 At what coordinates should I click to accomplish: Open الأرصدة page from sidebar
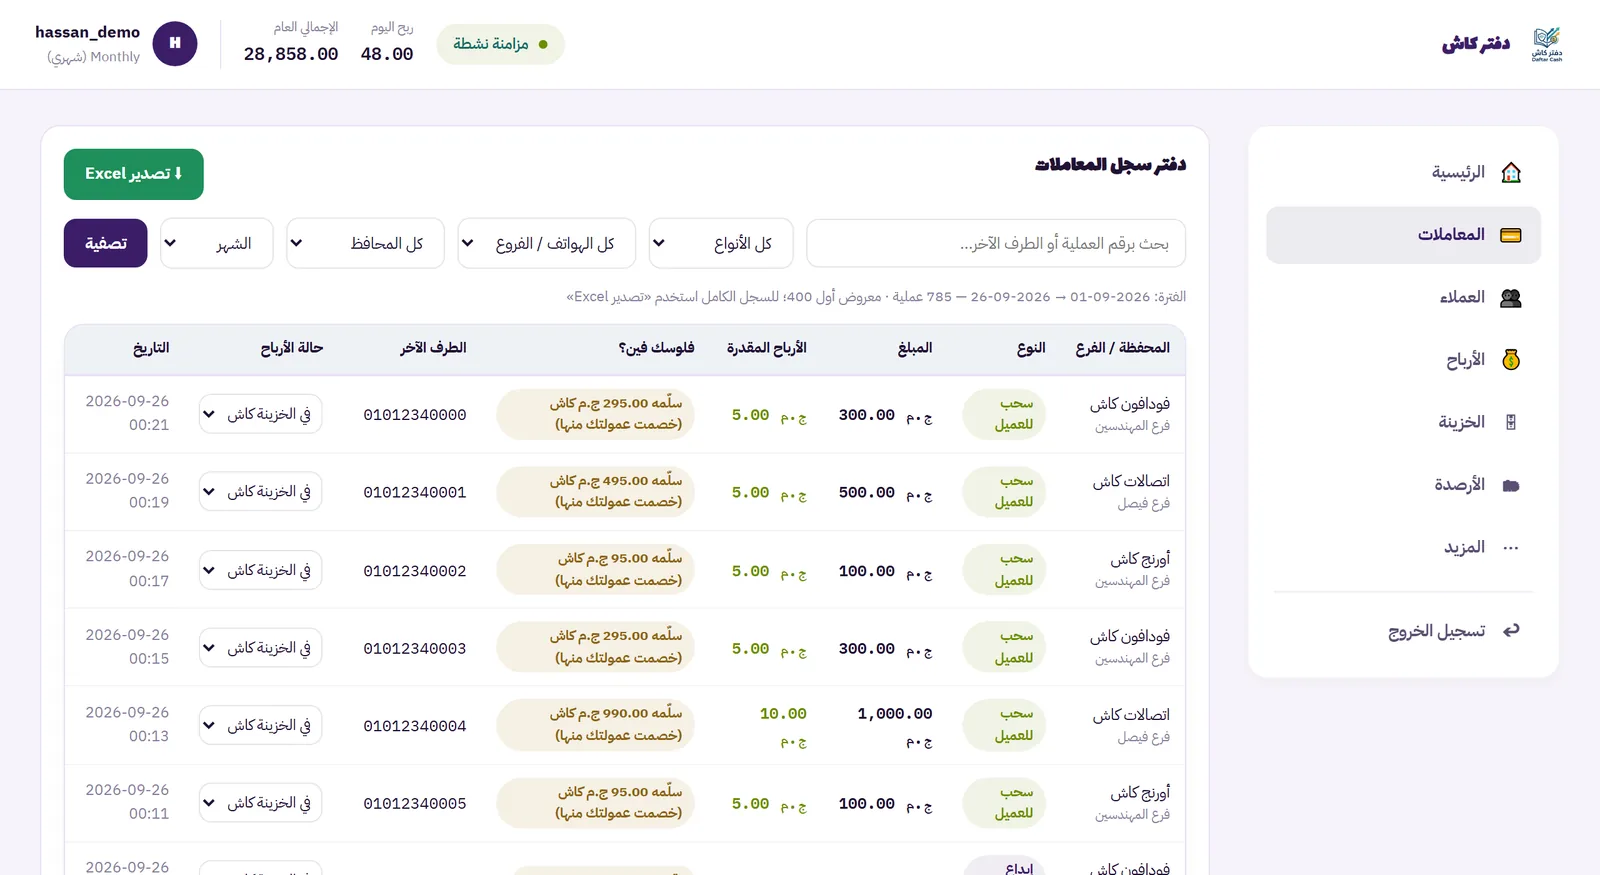click(x=1403, y=485)
